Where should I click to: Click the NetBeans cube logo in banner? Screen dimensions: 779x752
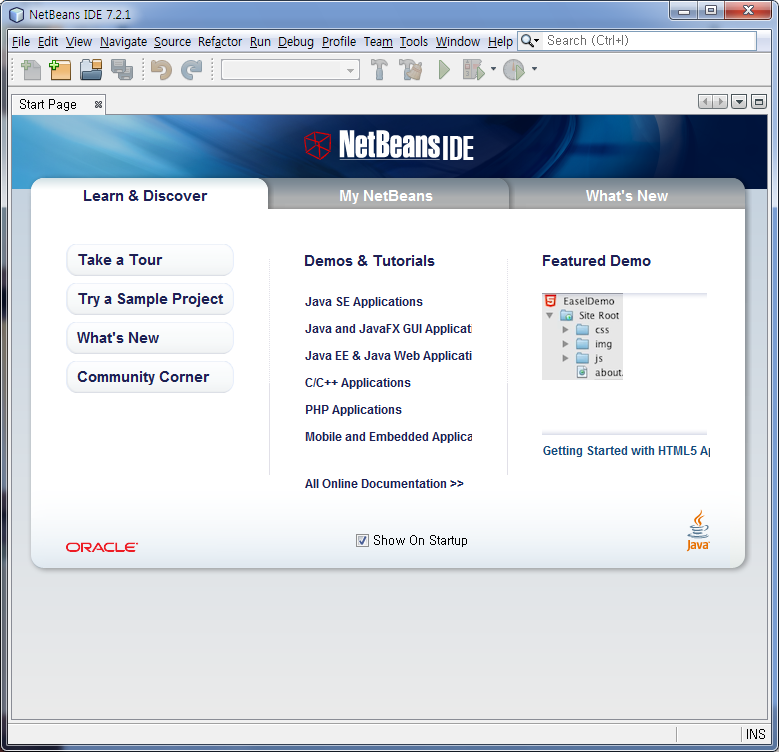tap(317, 145)
